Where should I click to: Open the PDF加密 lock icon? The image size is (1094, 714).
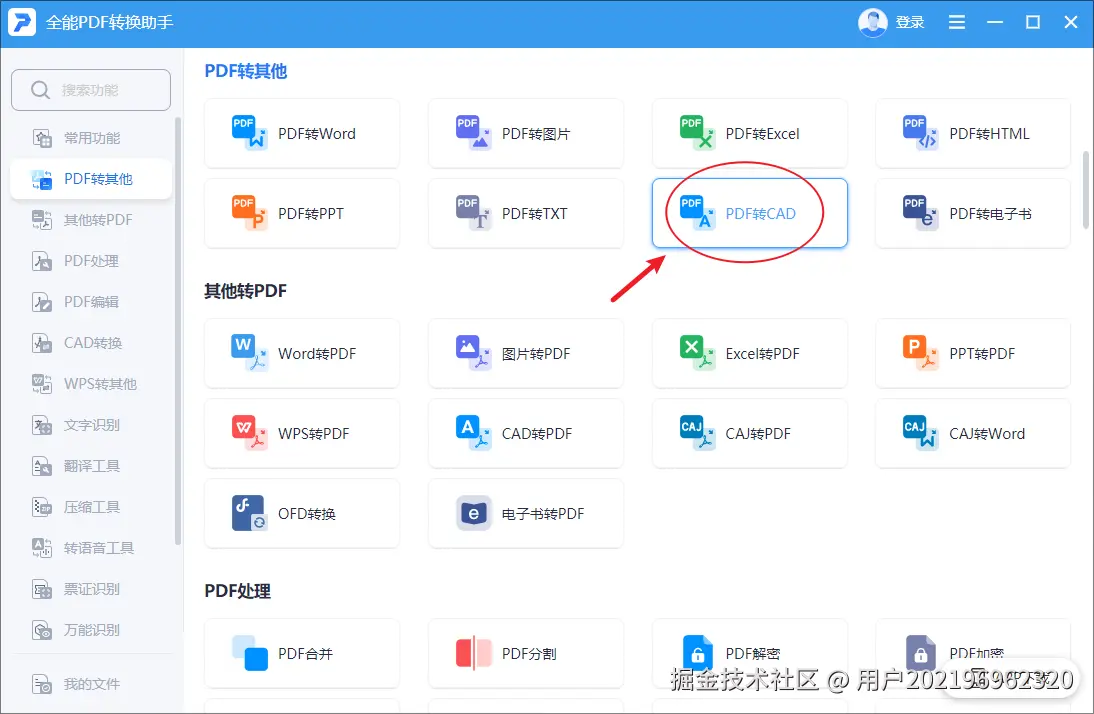920,653
